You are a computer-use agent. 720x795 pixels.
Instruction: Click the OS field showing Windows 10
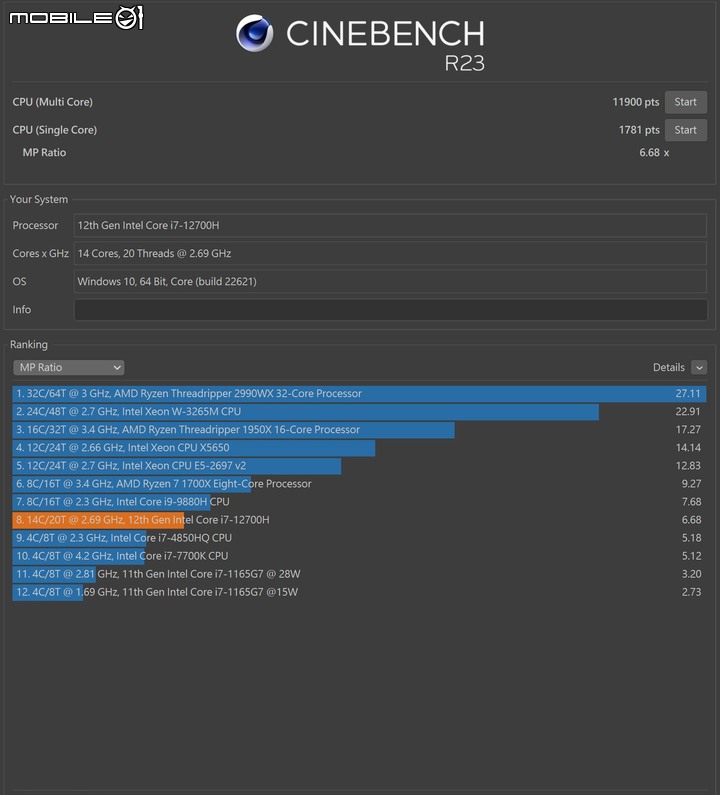point(390,281)
